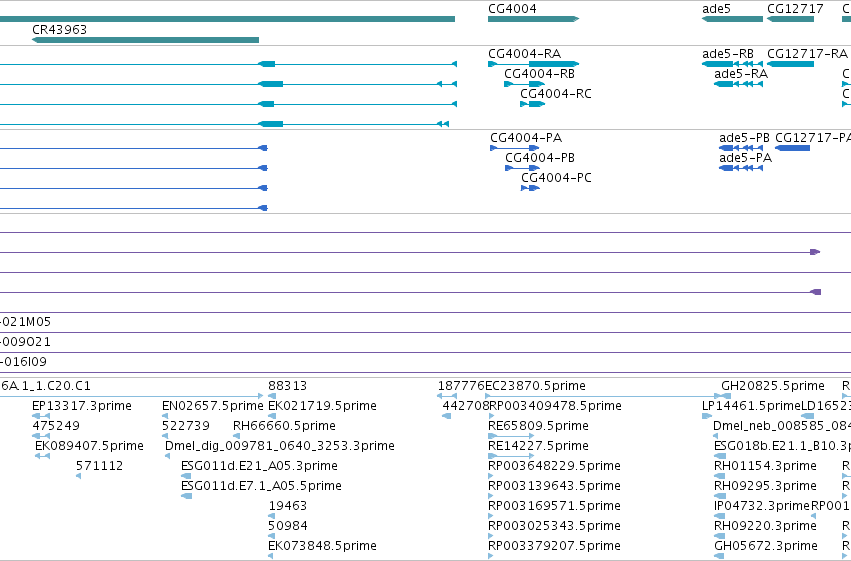
Task: Open transcript CG4004-RA
Action: (524, 54)
